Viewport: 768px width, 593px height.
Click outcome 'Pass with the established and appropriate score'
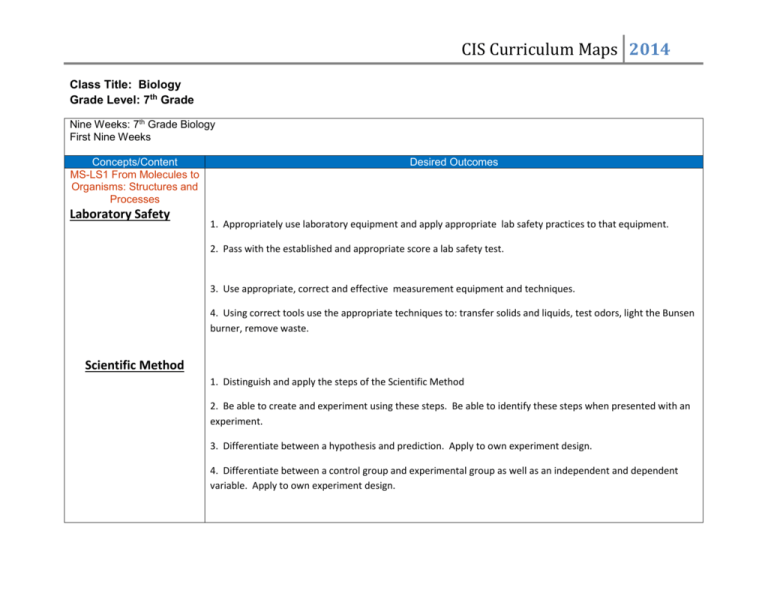point(357,249)
